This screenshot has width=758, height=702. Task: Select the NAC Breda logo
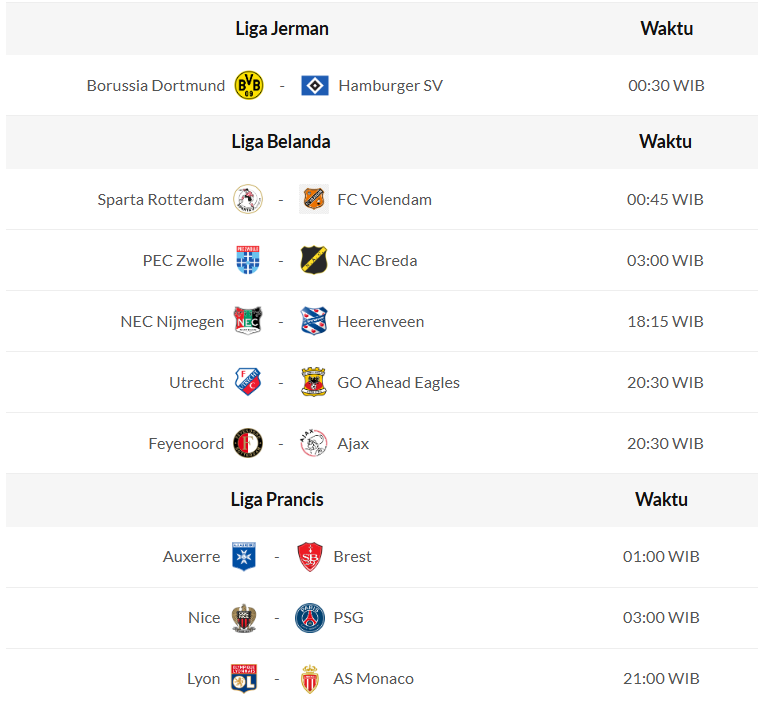314,260
